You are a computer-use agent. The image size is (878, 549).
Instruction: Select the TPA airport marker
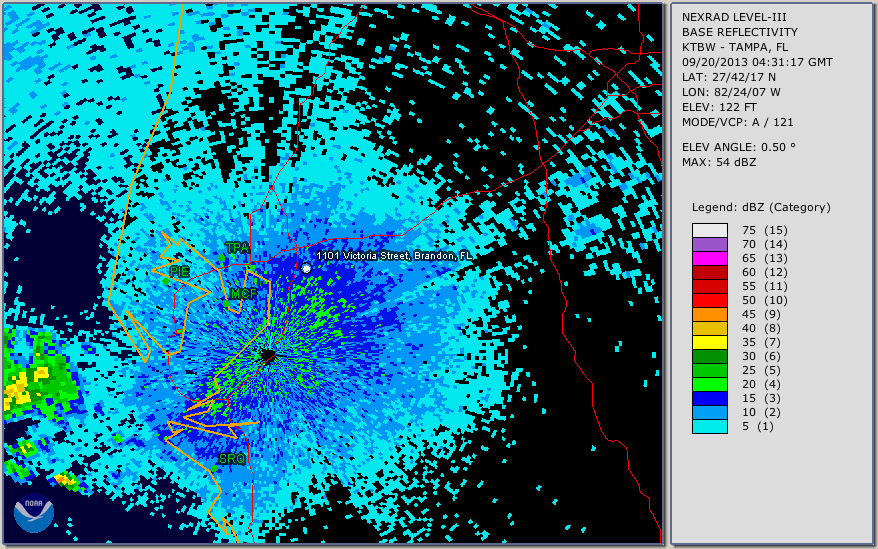[222, 258]
